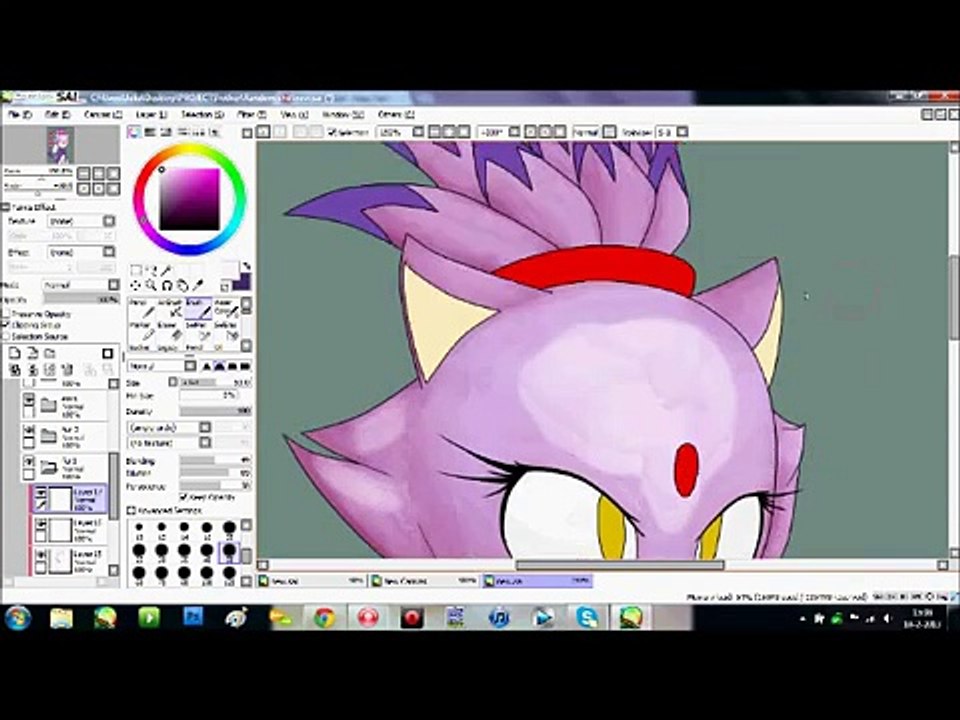Screen dimensions: 960x720
Task: Collapse the Paints Effect section
Action: [6, 208]
